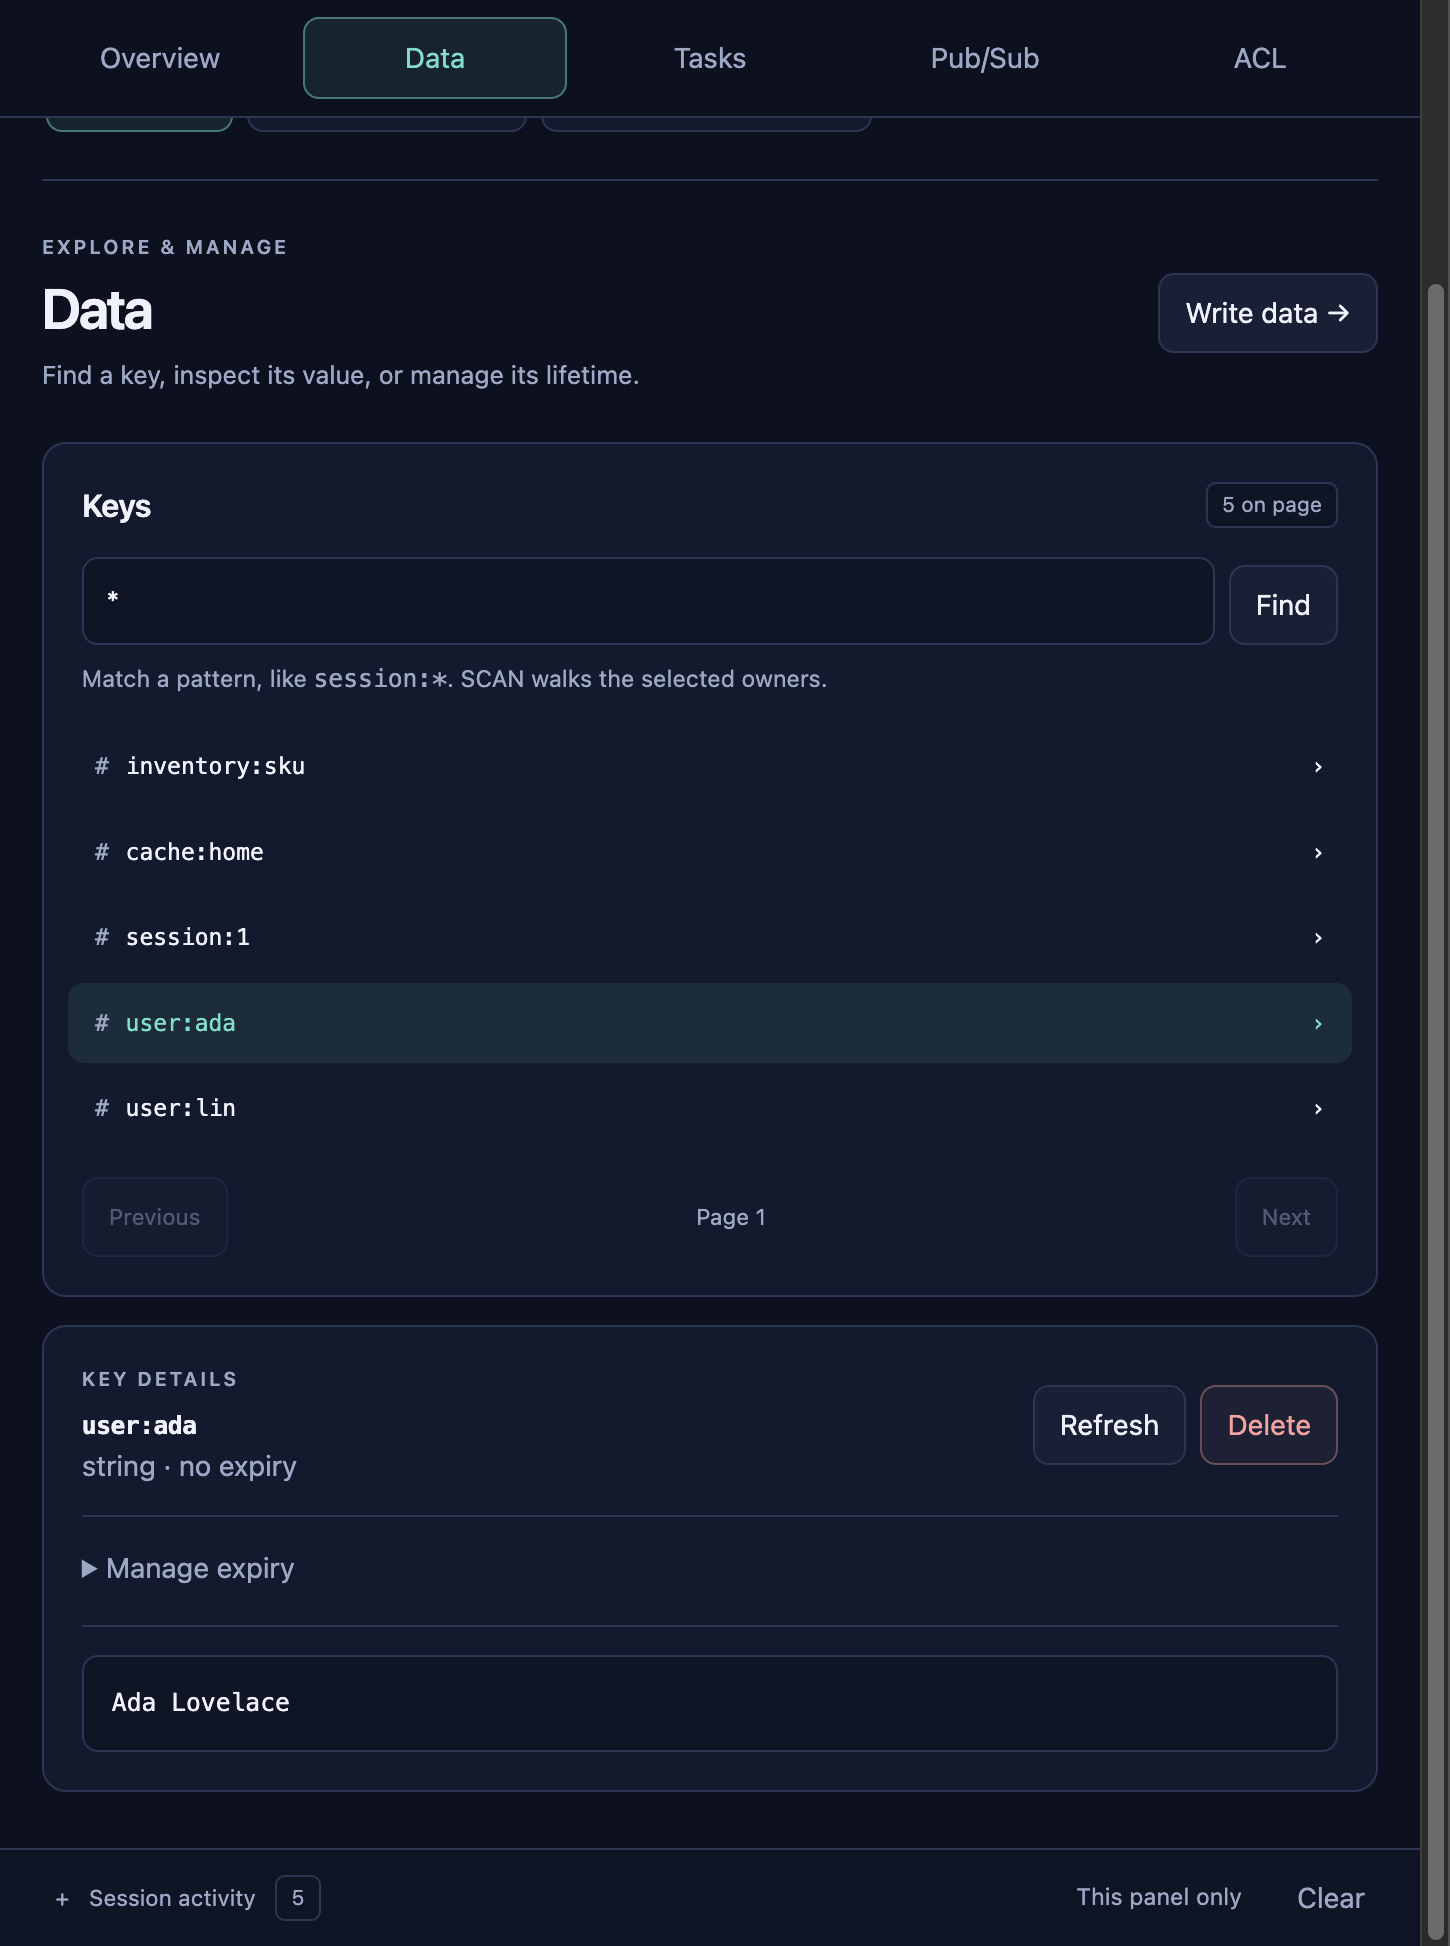1450x1946 pixels.
Task: Click hash icon beside cache:home
Action: (101, 852)
